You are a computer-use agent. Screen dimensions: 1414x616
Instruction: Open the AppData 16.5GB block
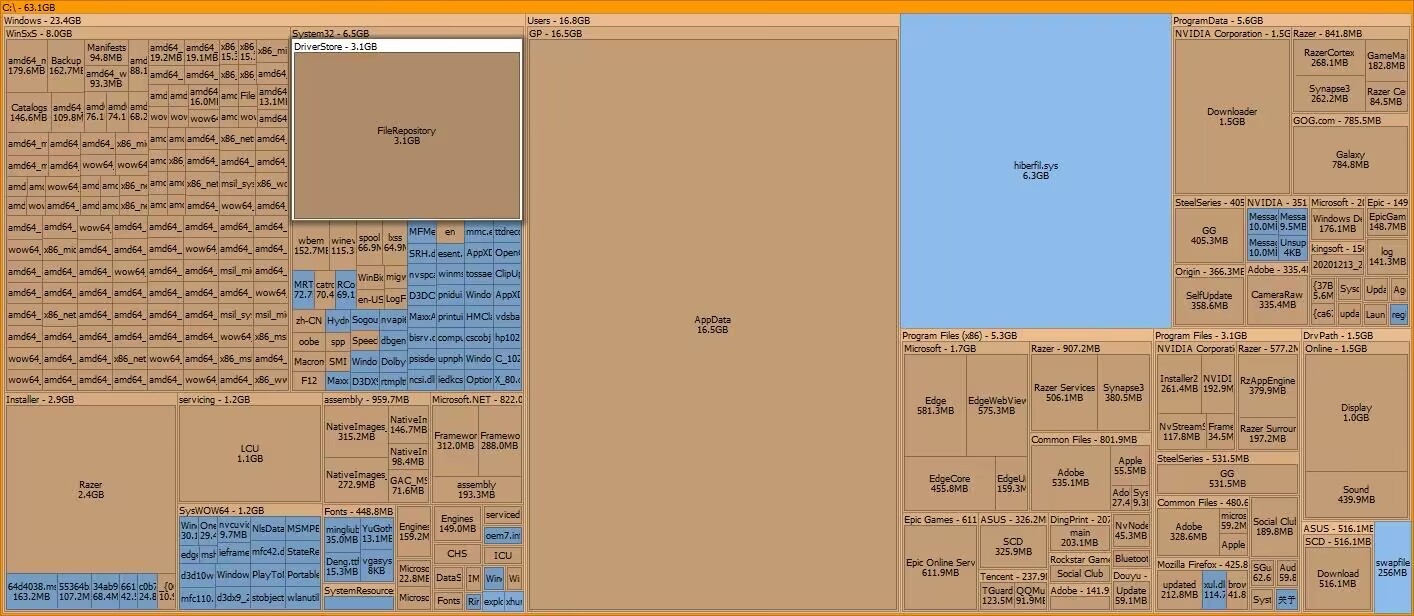pyautogui.click(x=713, y=324)
